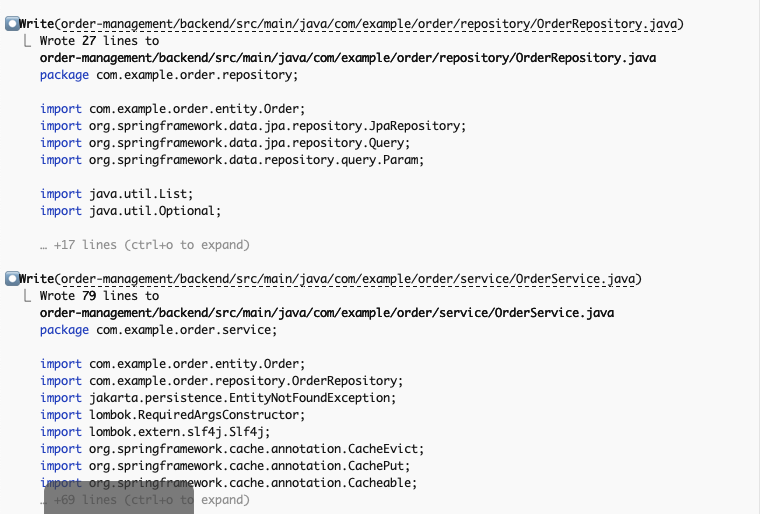This screenshot has width=760, height=514.
Task: Select the bold repository/OrderRepository.java file path
Action: pos(348,58)
